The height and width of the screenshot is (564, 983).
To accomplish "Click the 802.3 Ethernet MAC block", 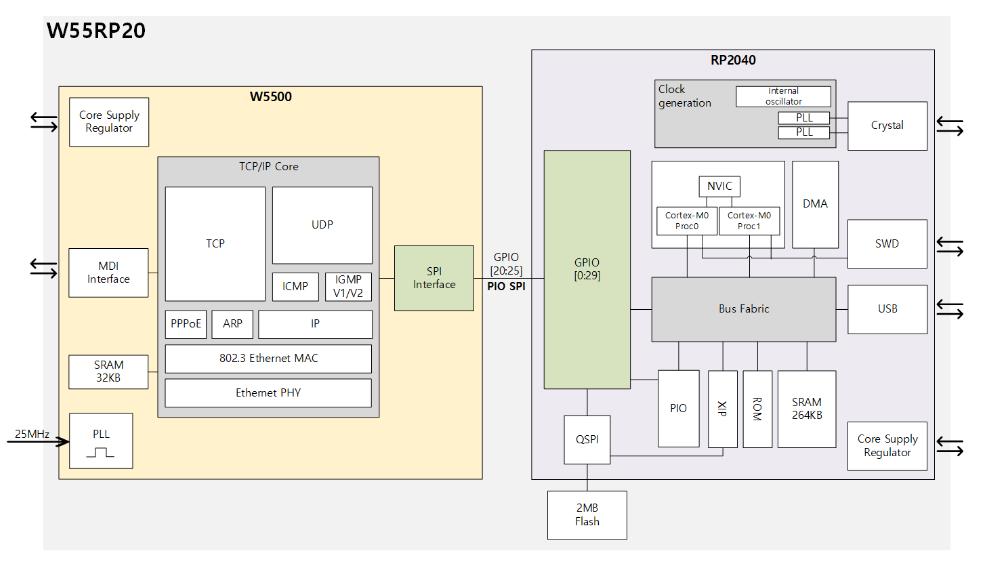I will [x=268, y=358].
